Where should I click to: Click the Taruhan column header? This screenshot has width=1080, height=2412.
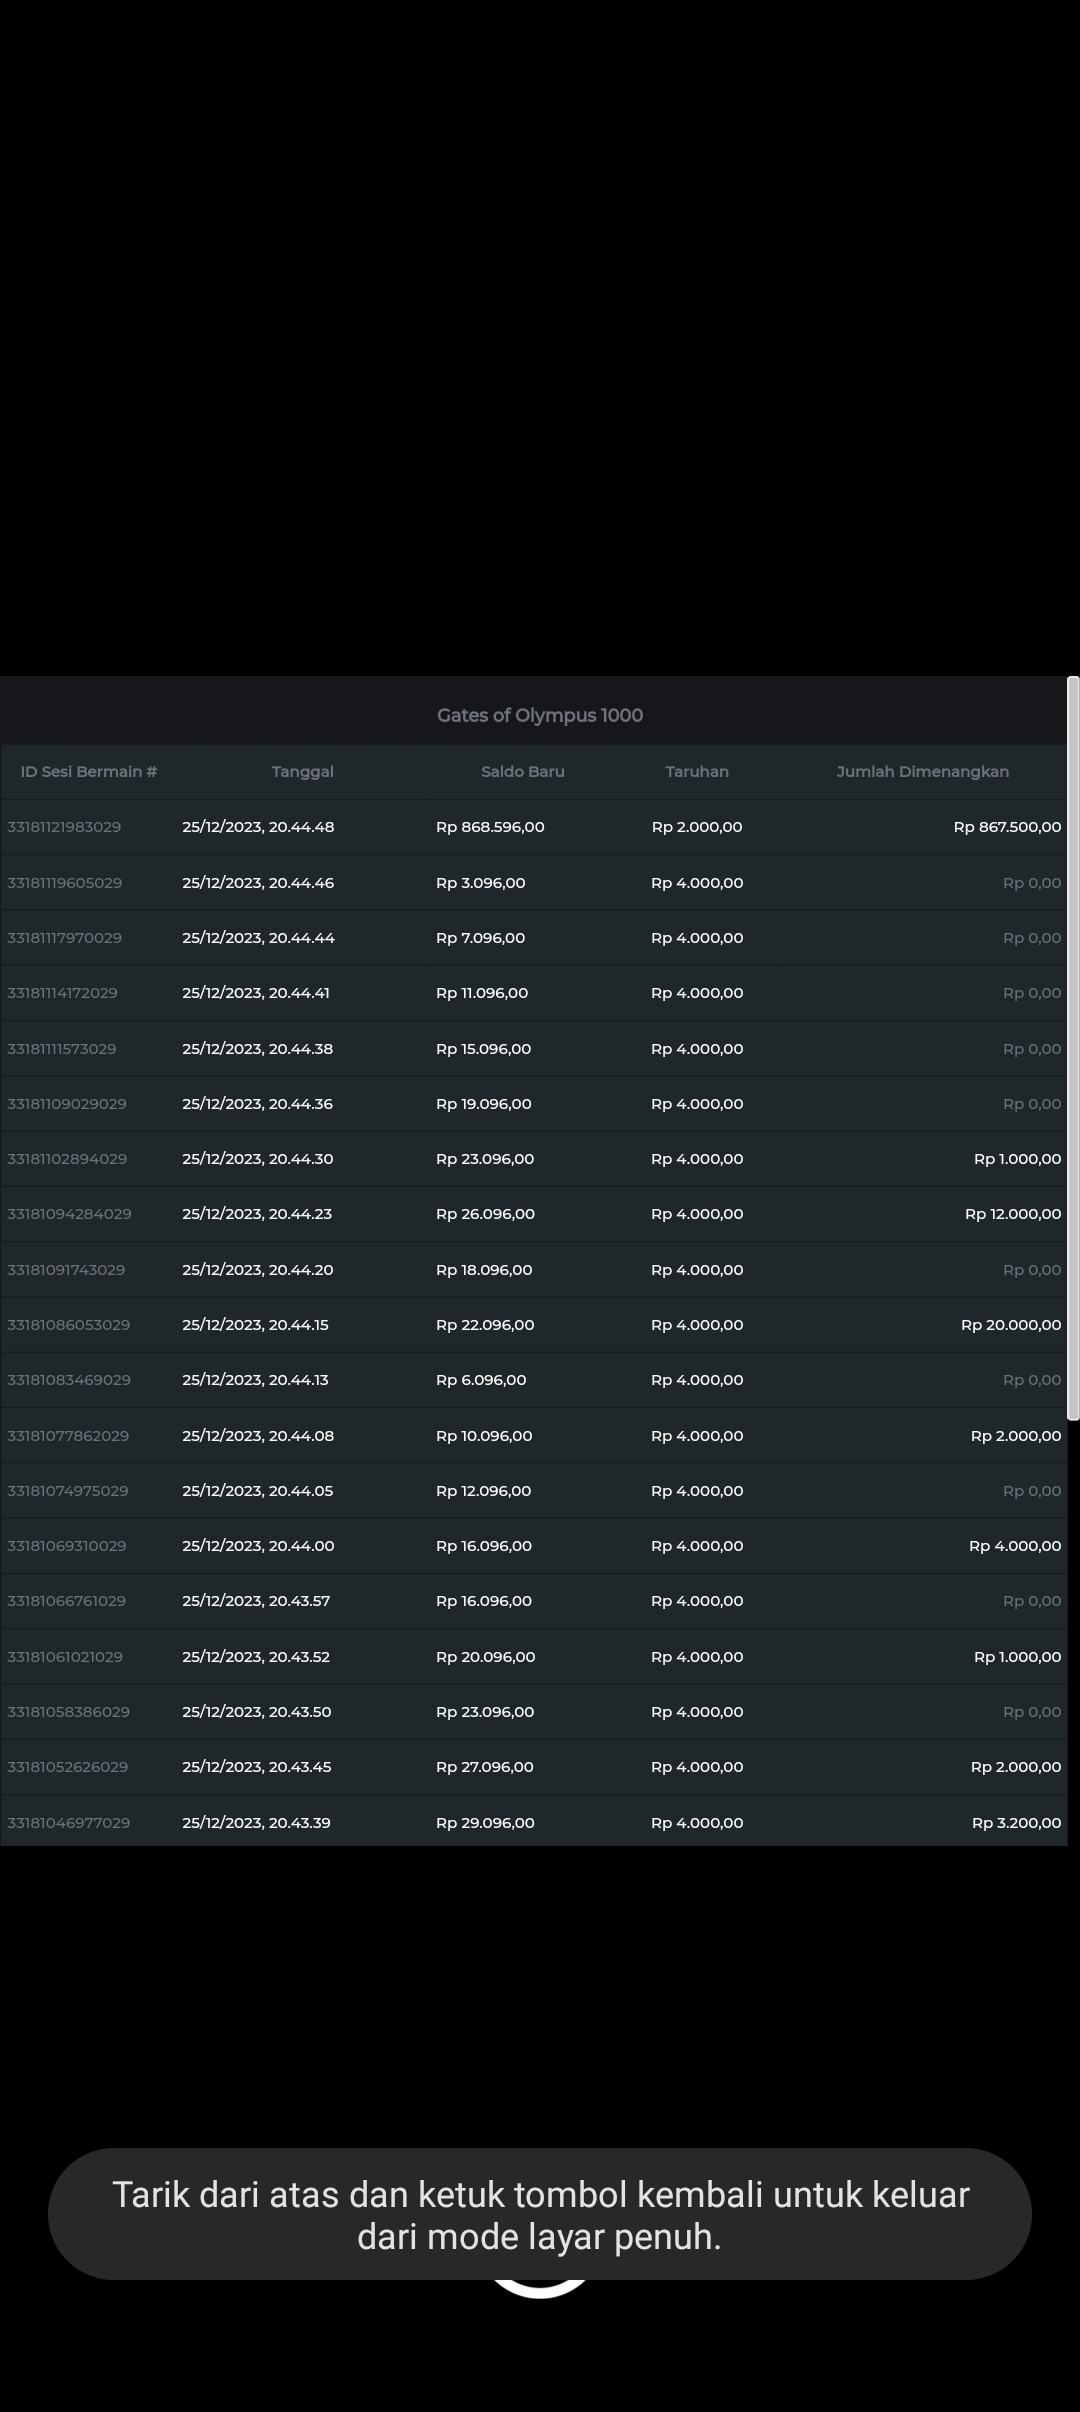(697, 772)
